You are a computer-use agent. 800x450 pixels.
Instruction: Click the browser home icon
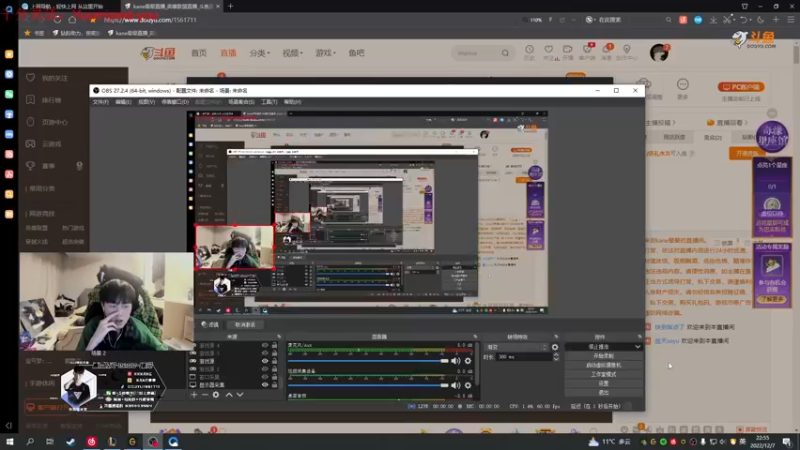pos(72,20)
